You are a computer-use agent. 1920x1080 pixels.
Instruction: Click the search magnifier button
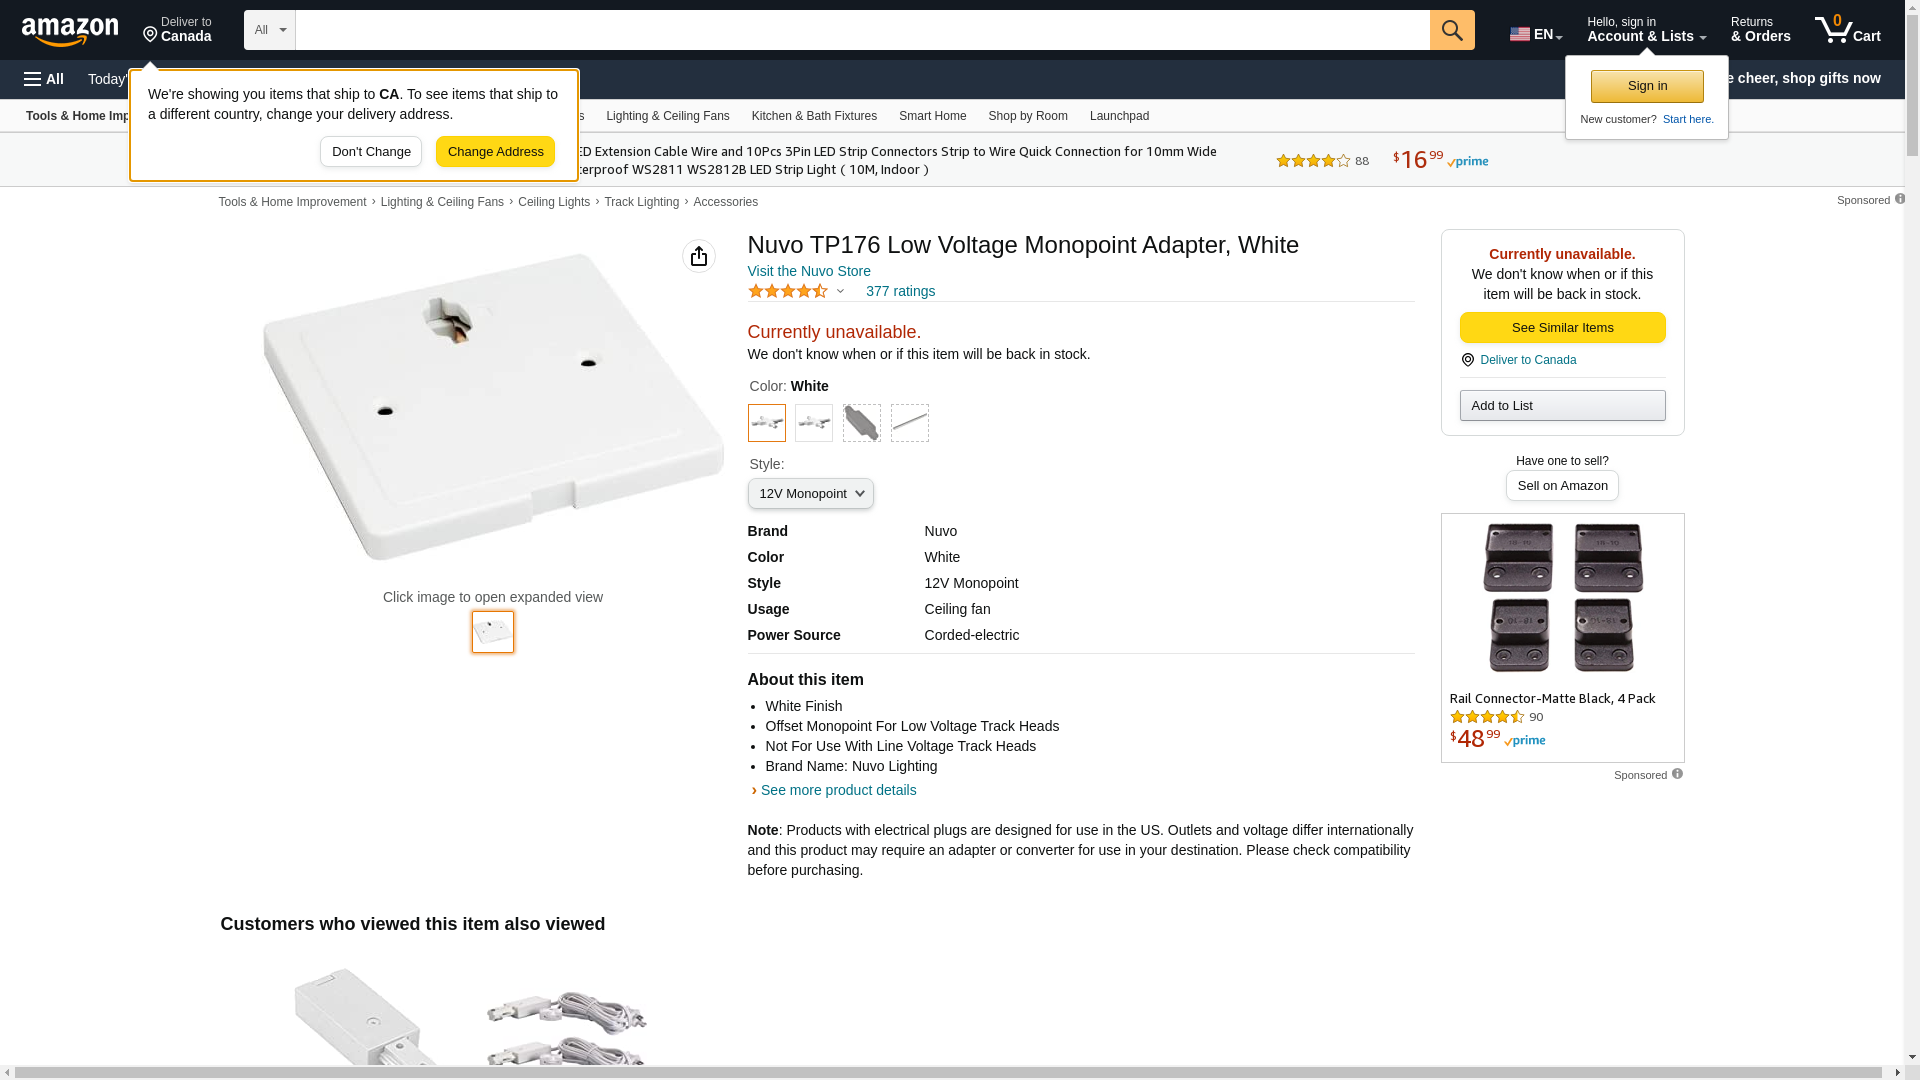(1452, 30)
